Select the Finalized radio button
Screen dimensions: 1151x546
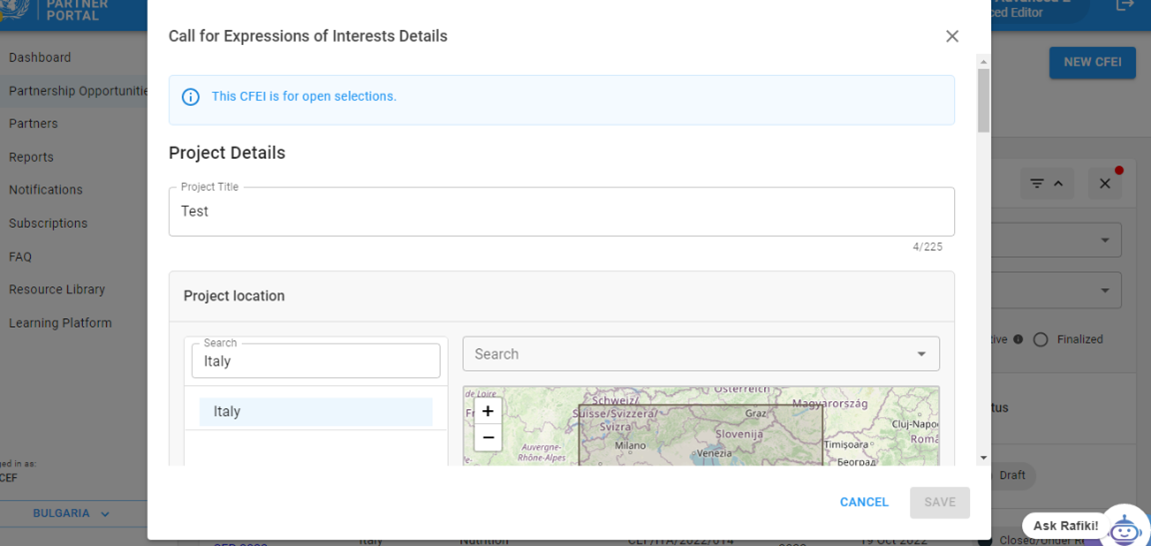click(1040, 340)
